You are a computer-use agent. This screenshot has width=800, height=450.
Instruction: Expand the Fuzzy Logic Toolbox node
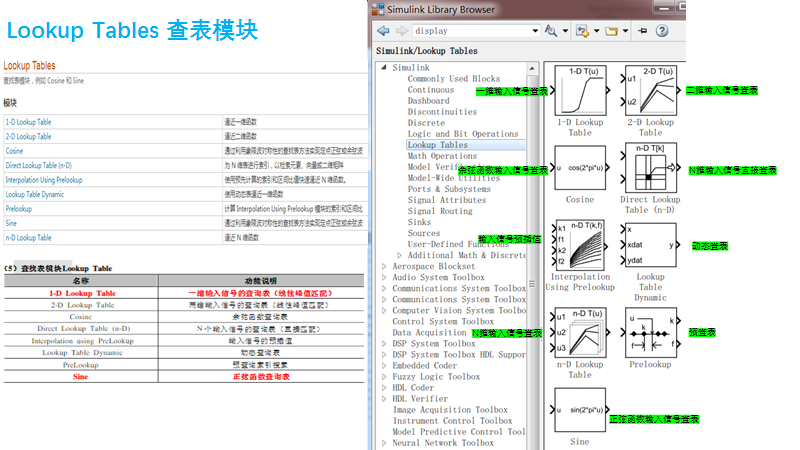(384, 377)
